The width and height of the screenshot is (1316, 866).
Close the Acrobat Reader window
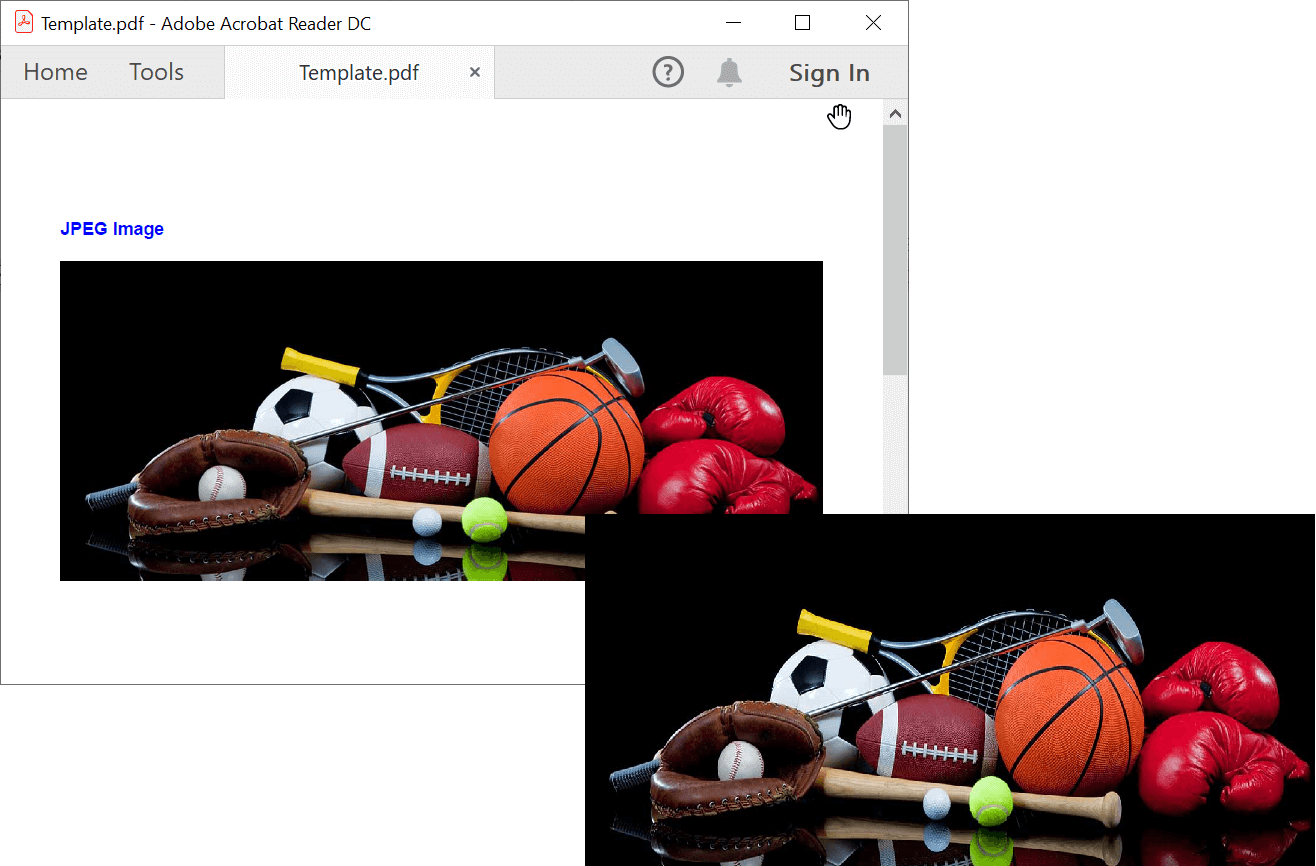tap(873, 23)
